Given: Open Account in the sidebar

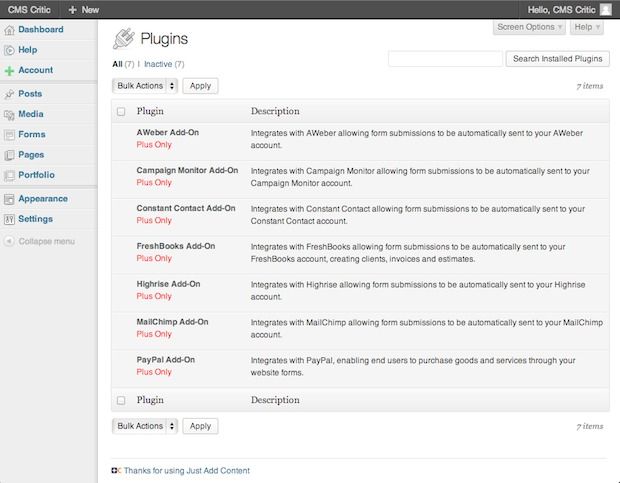Looking at the screenshot, I should tap(36, 70).
